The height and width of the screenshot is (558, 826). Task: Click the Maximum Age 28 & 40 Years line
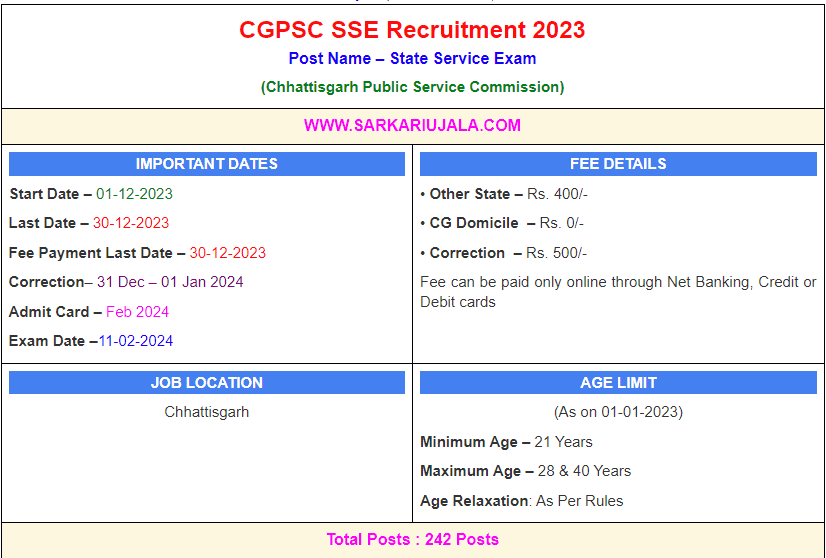tap(525, 471)
